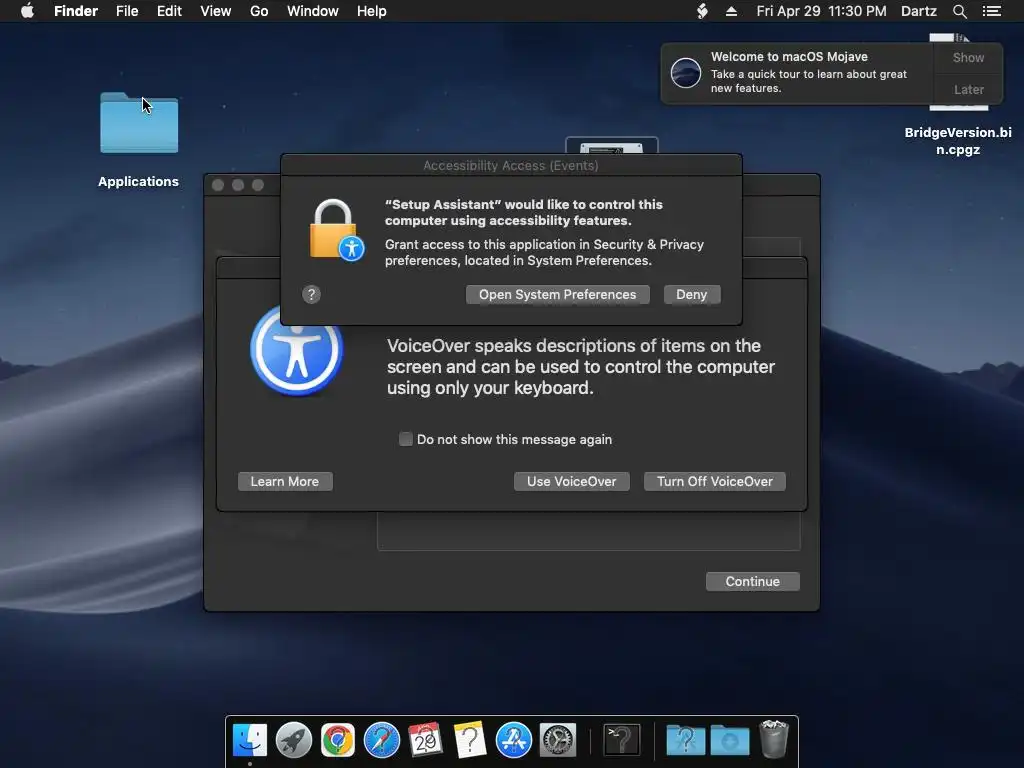
Task: Click Turn Off VoiceOver button
Action: [714, 481]
